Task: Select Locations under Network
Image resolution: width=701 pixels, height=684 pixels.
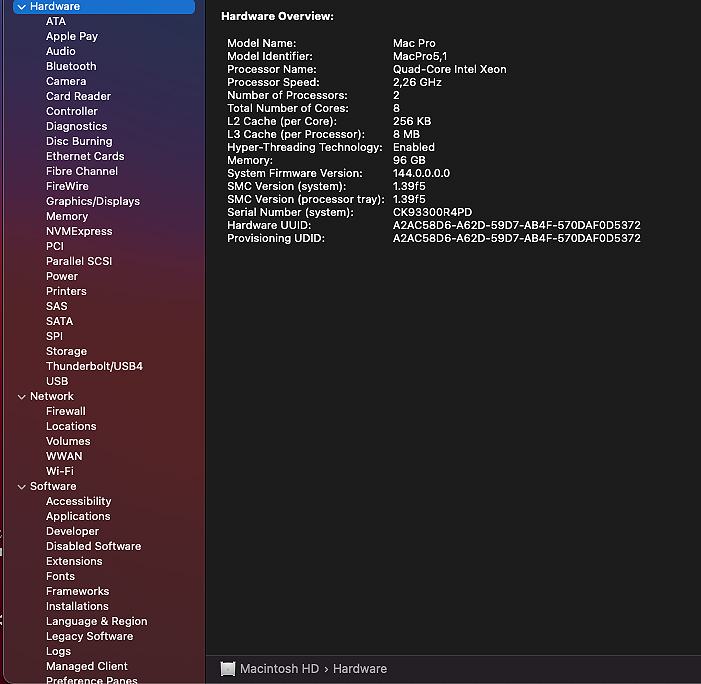Action: (x=71, y=426)
